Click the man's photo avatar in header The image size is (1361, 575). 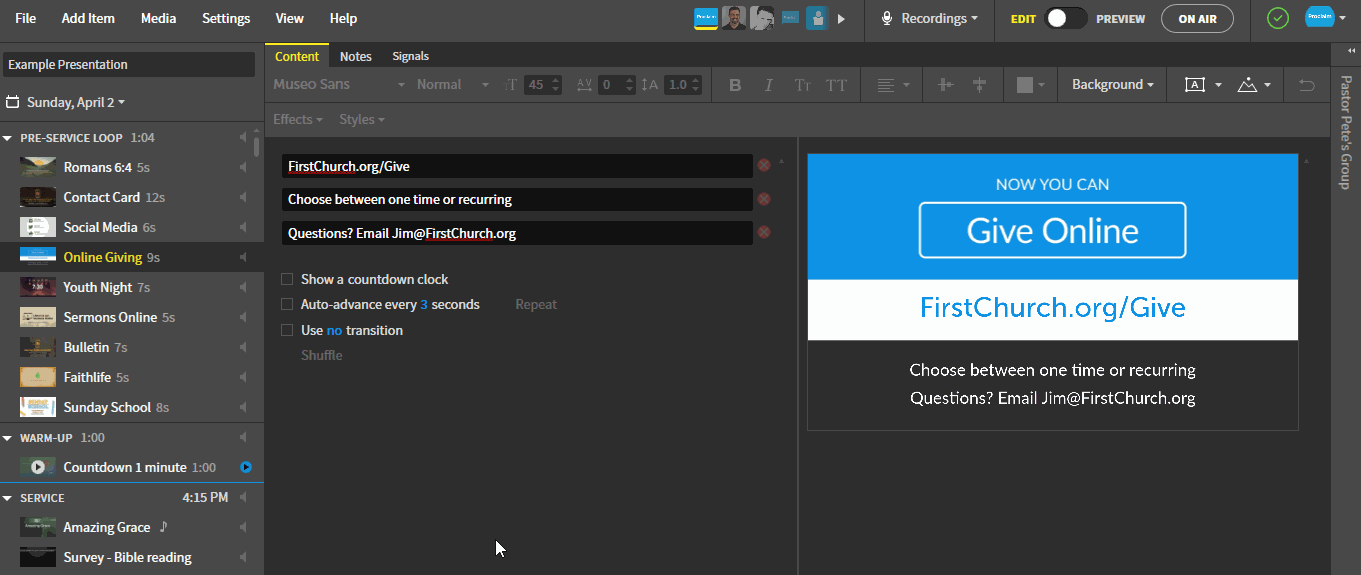coord(733,18)
